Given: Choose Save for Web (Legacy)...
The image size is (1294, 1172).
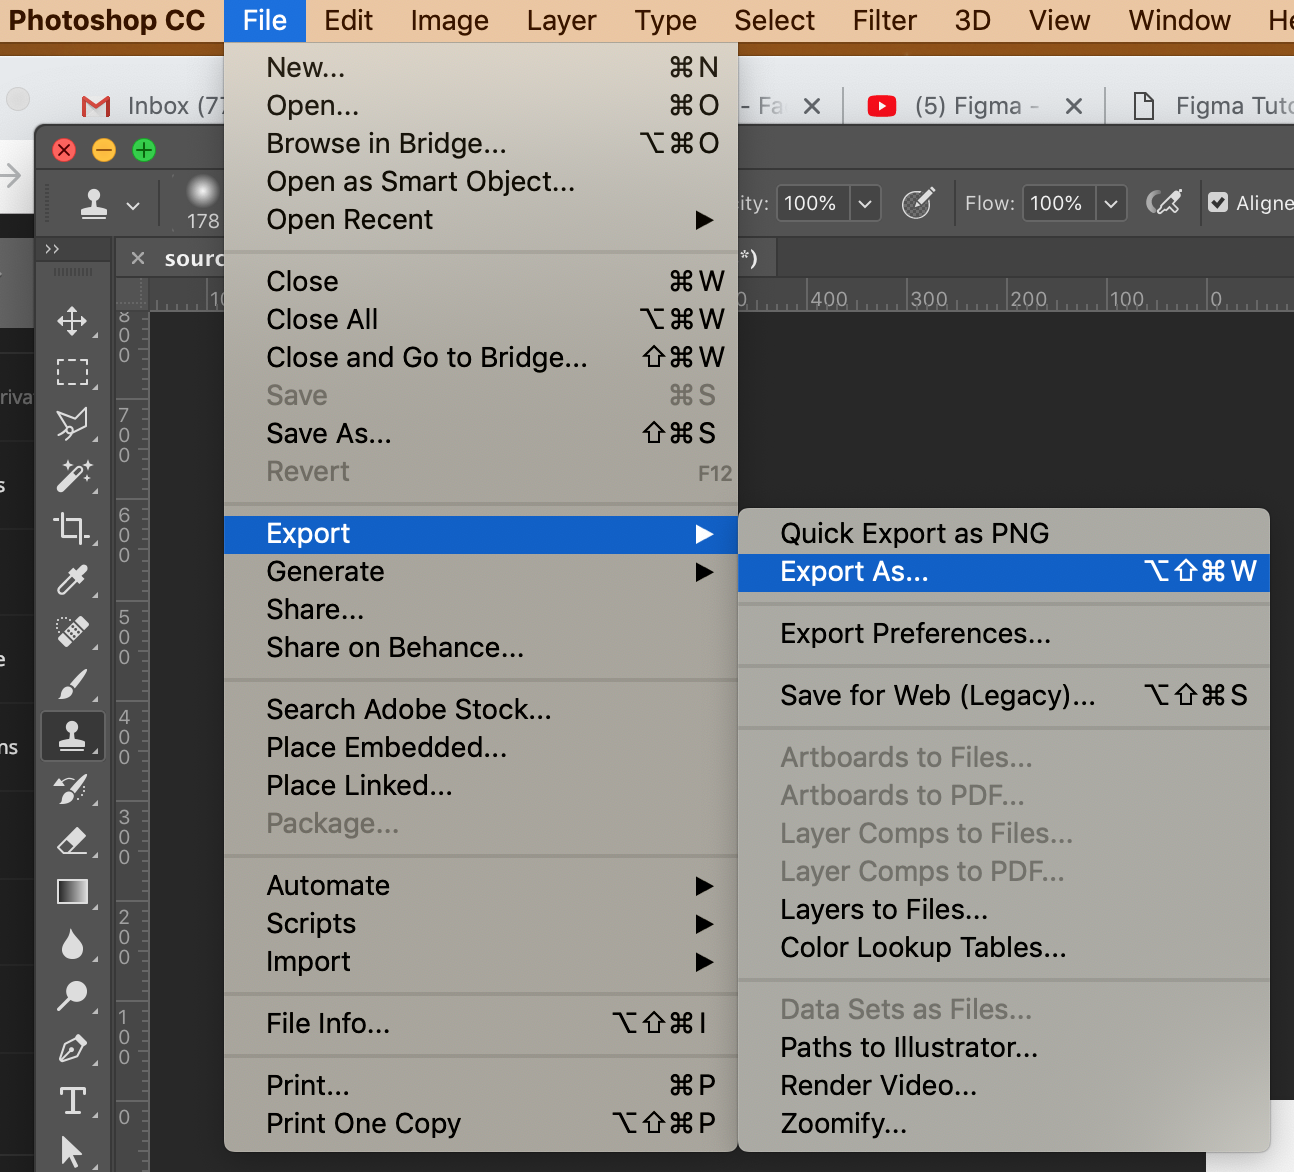Looking at the screenshot, I should [x=1004, y=696].
